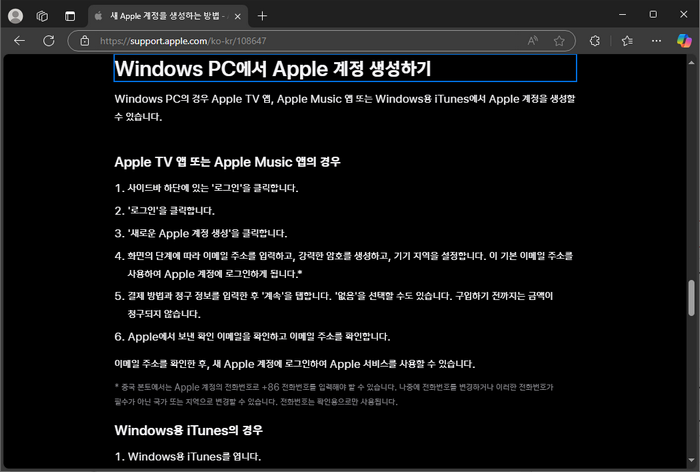The height and width of the screenshot is (472, 700).
Task: Click vertical scrollbar thumb
Action: point(692,298)
